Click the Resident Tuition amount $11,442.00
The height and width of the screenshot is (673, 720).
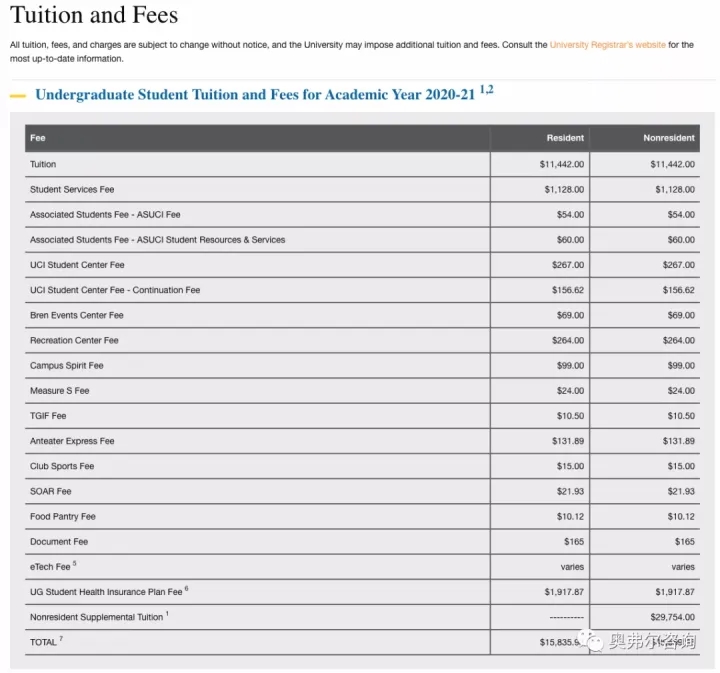(561, 164)
